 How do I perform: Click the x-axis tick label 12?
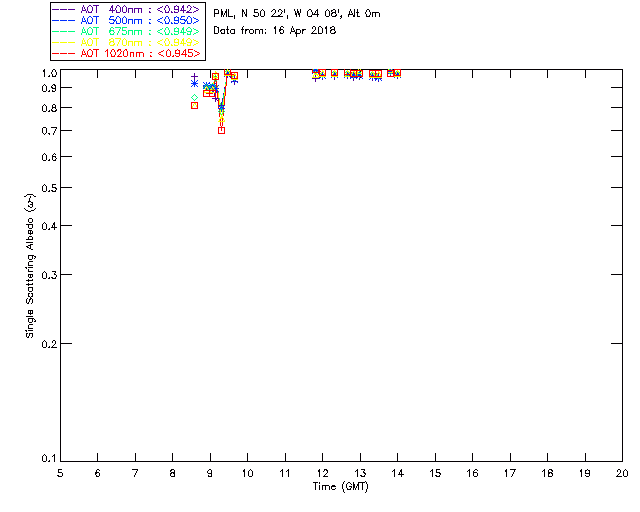322,473
